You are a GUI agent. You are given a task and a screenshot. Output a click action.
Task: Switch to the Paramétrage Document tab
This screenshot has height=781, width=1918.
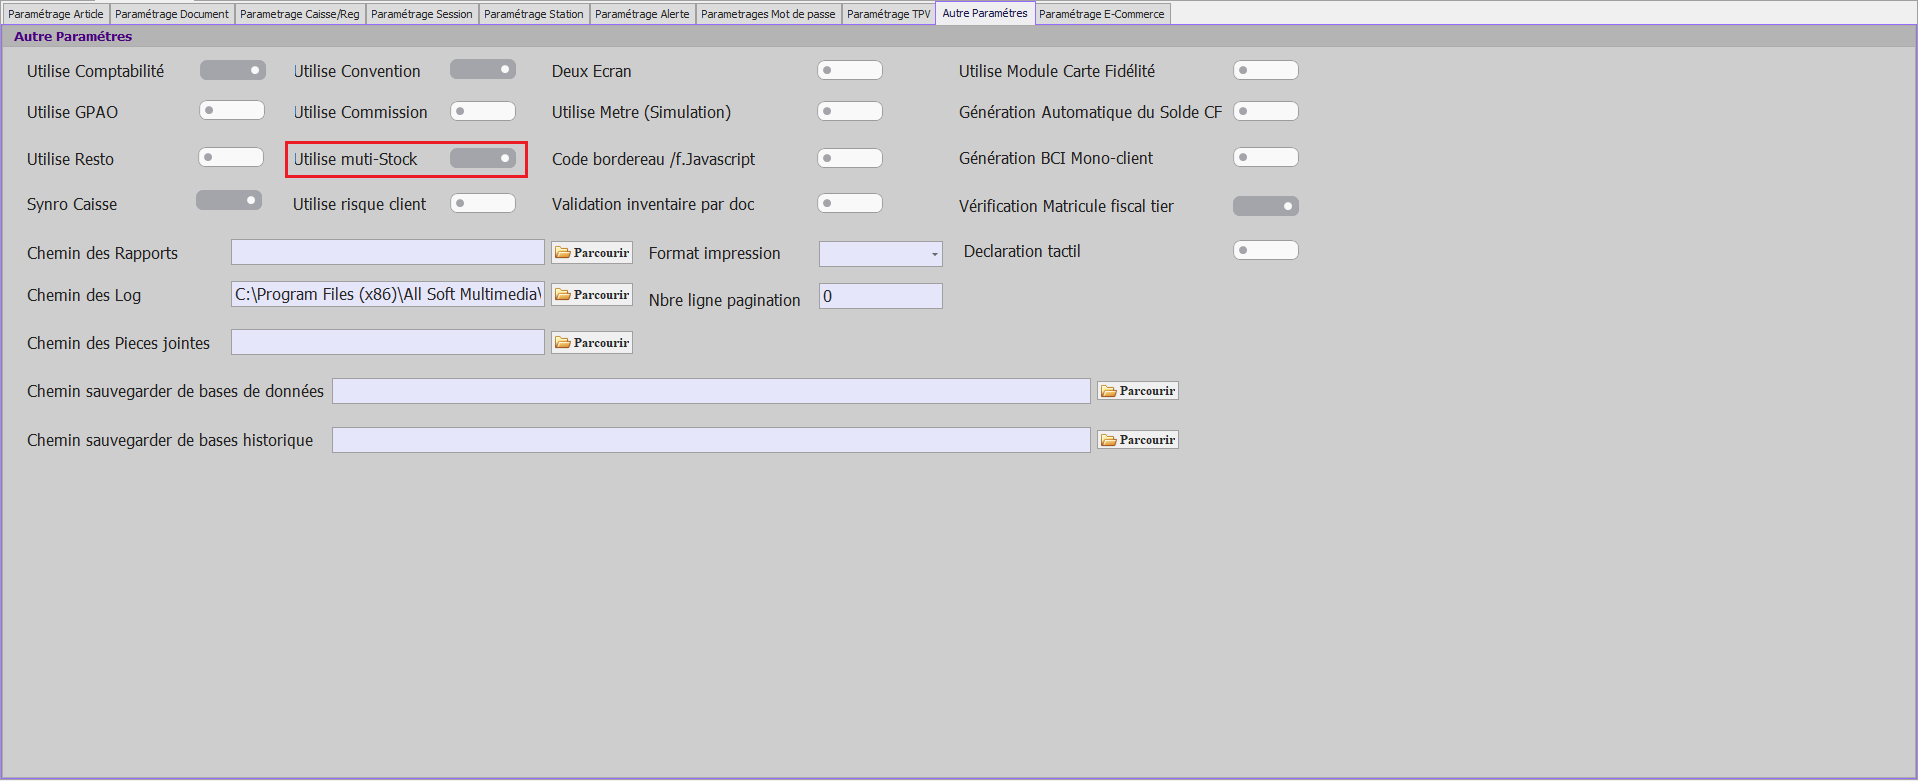pos(172,14)
